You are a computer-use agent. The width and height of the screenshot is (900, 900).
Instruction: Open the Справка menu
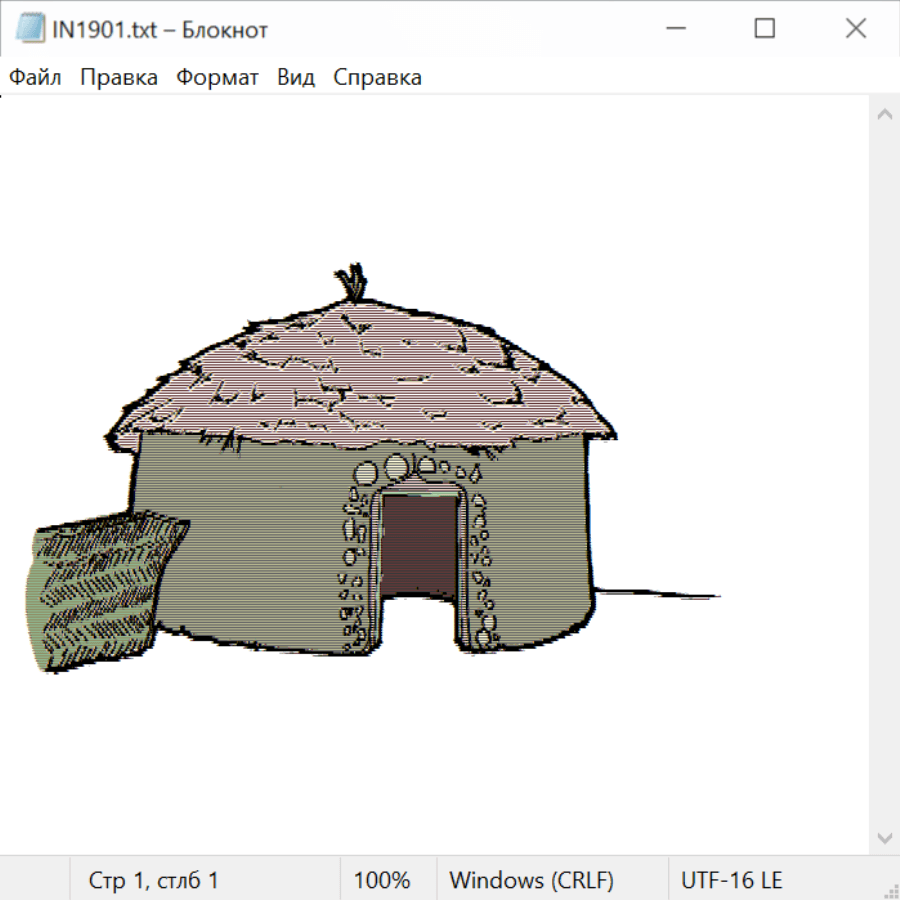point(377,78)
